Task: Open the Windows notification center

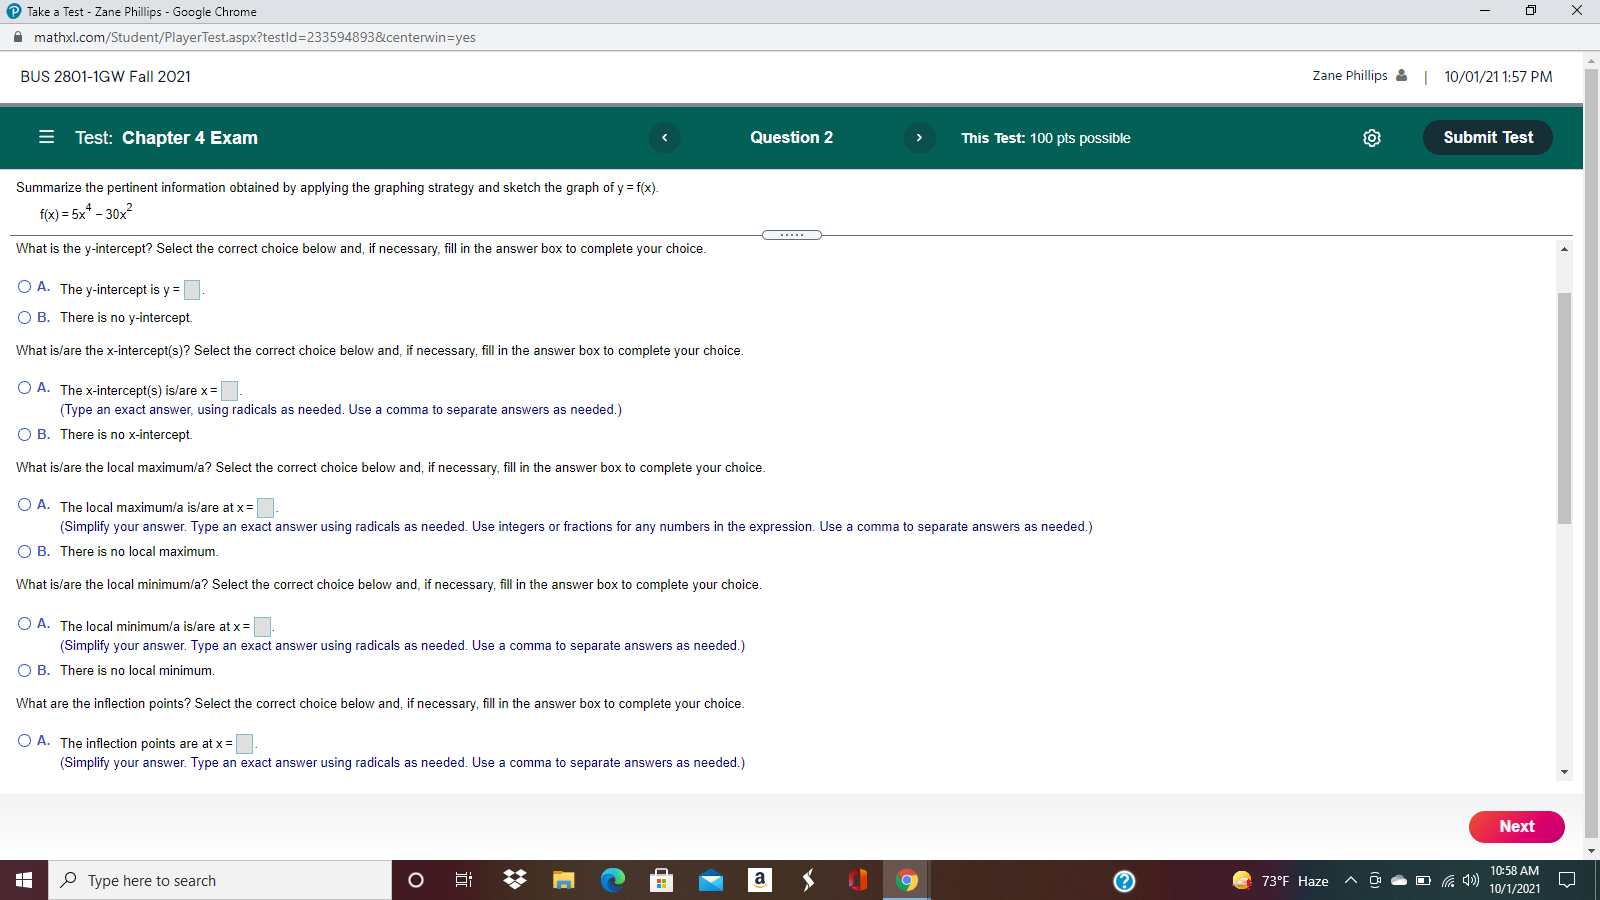Action: (1567, 880)
